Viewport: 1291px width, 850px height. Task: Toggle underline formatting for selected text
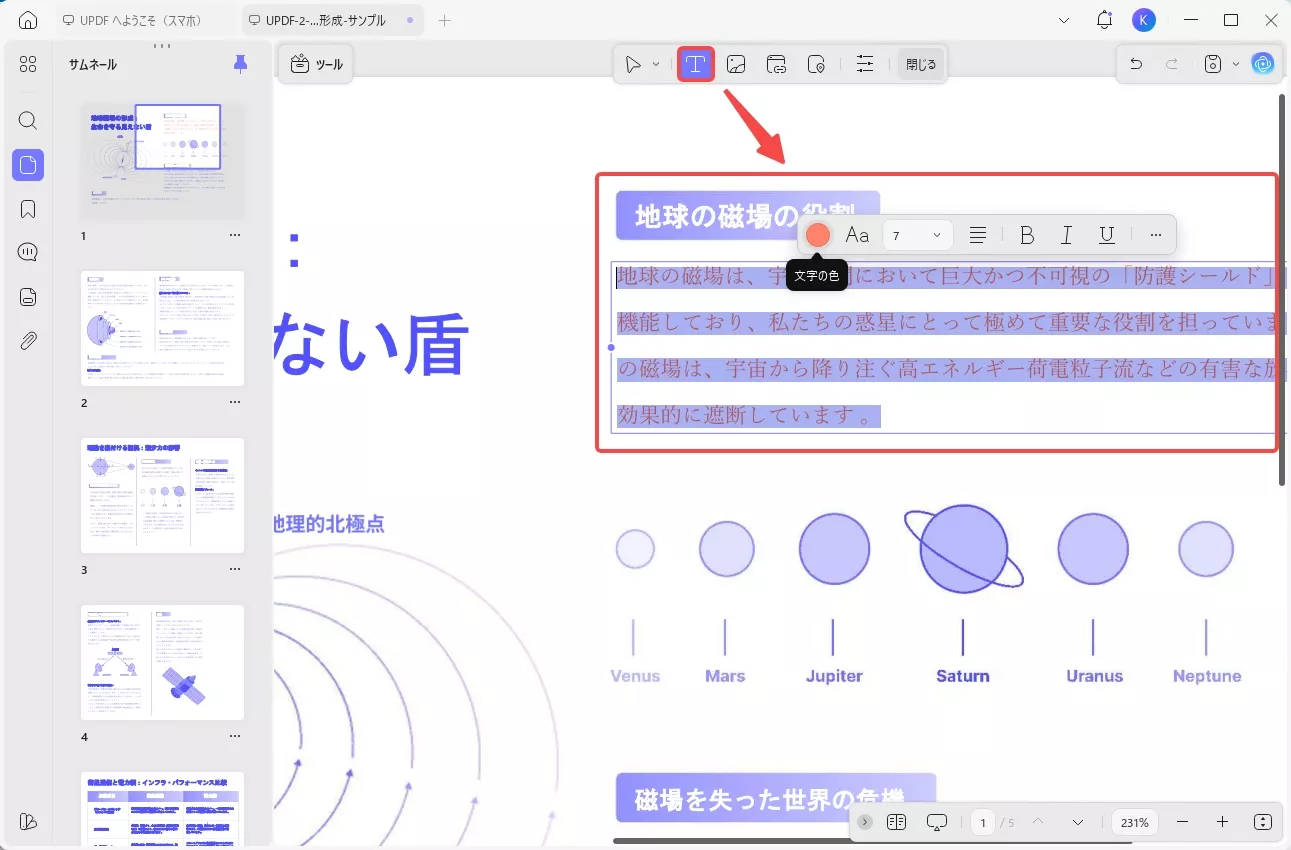[x=1107, y=235]
